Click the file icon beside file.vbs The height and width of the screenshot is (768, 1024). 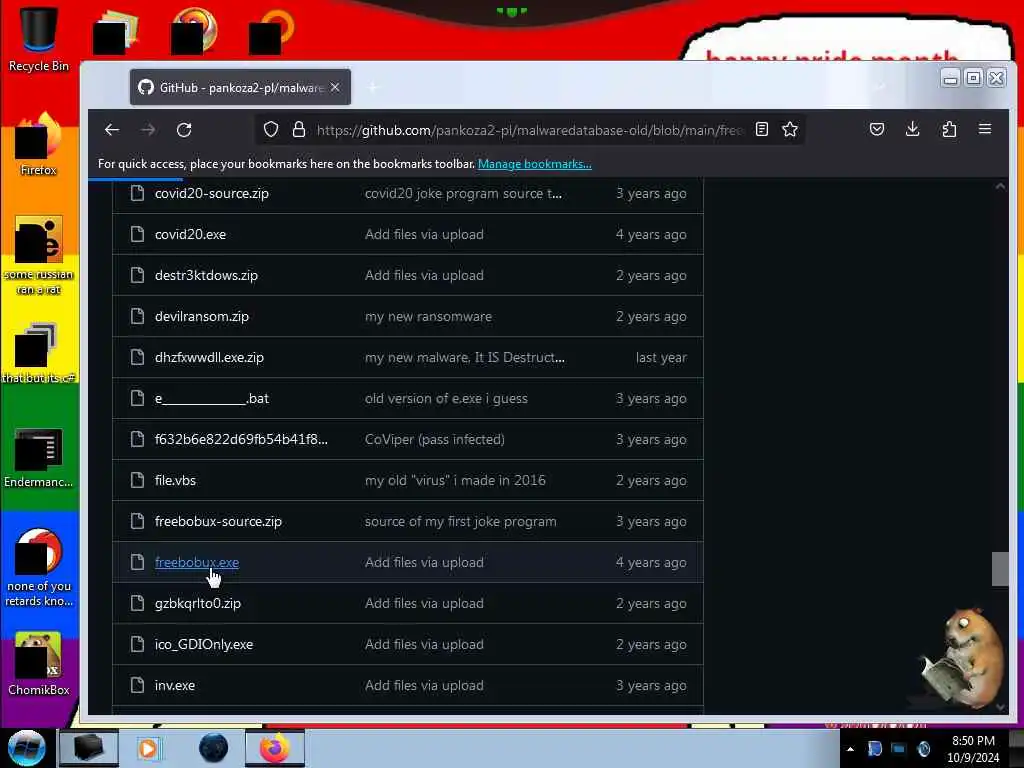click(x=137, y=480)
